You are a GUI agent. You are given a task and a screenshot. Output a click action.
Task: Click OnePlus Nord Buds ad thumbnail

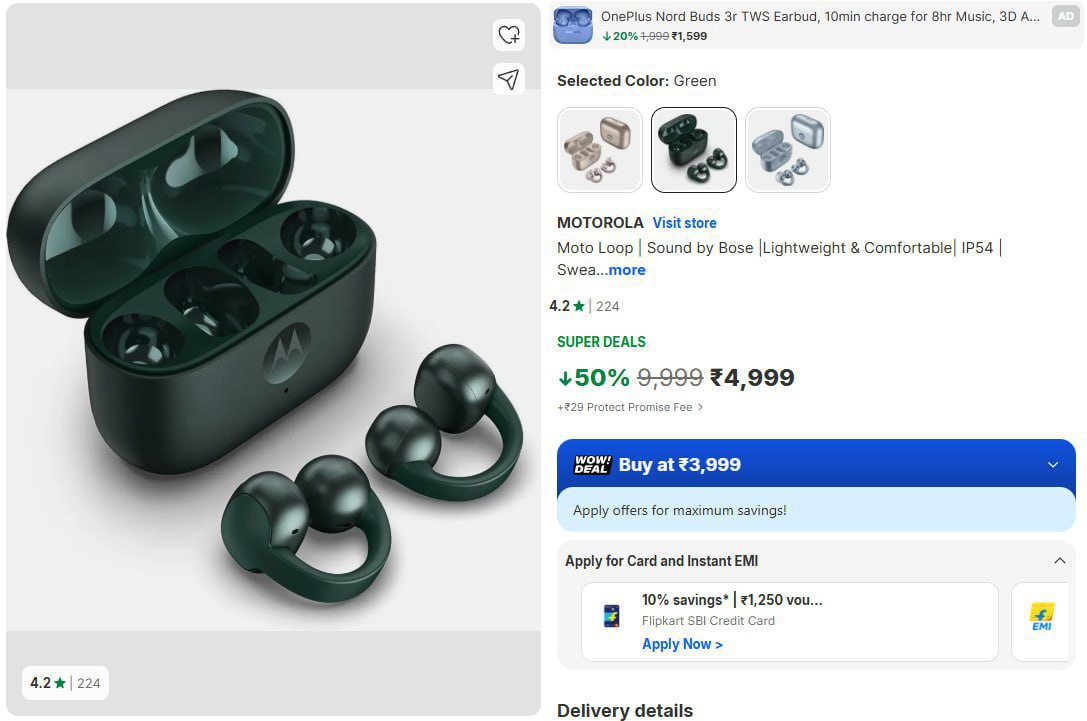pyautogui.click(x=573, y=26)
